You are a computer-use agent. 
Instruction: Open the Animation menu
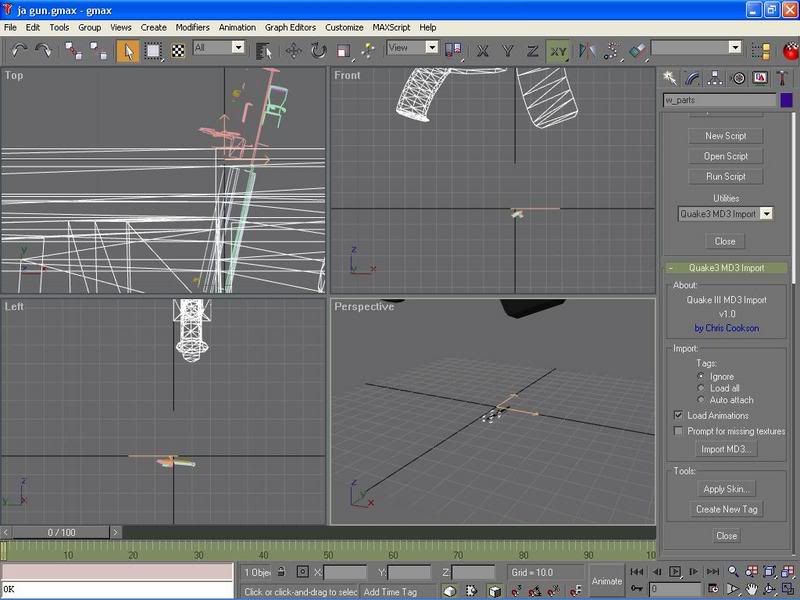pyautogui.click(x=237, y=28)
